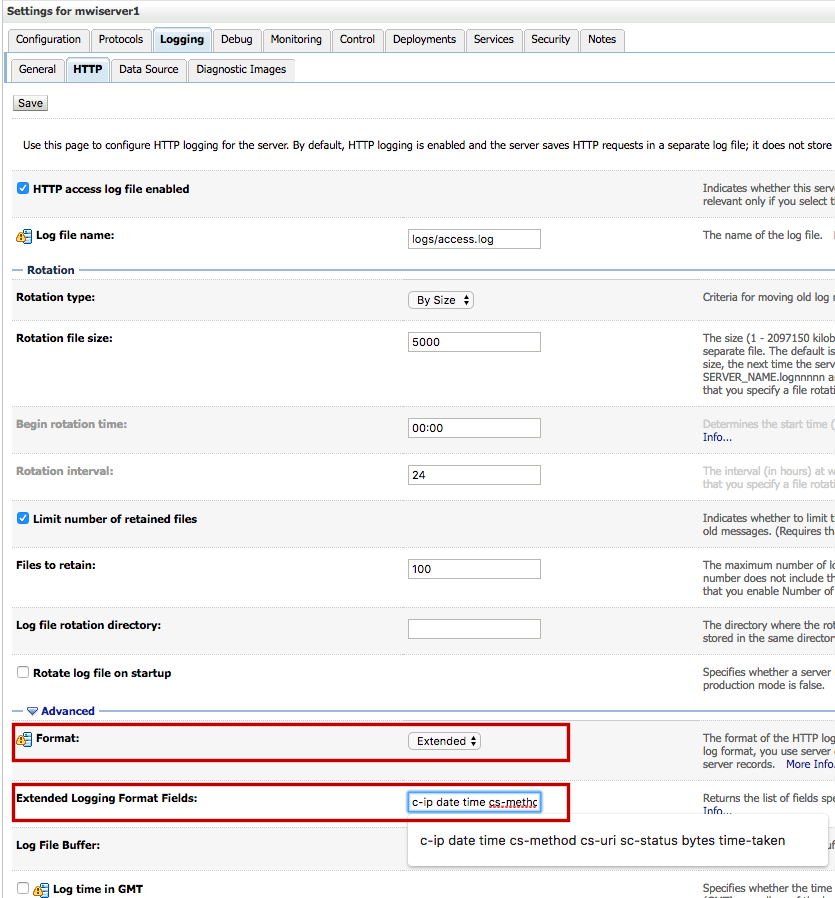Focus the Log file name input field
The width and height of the screenshot is (835, 898).
point(474,239)
